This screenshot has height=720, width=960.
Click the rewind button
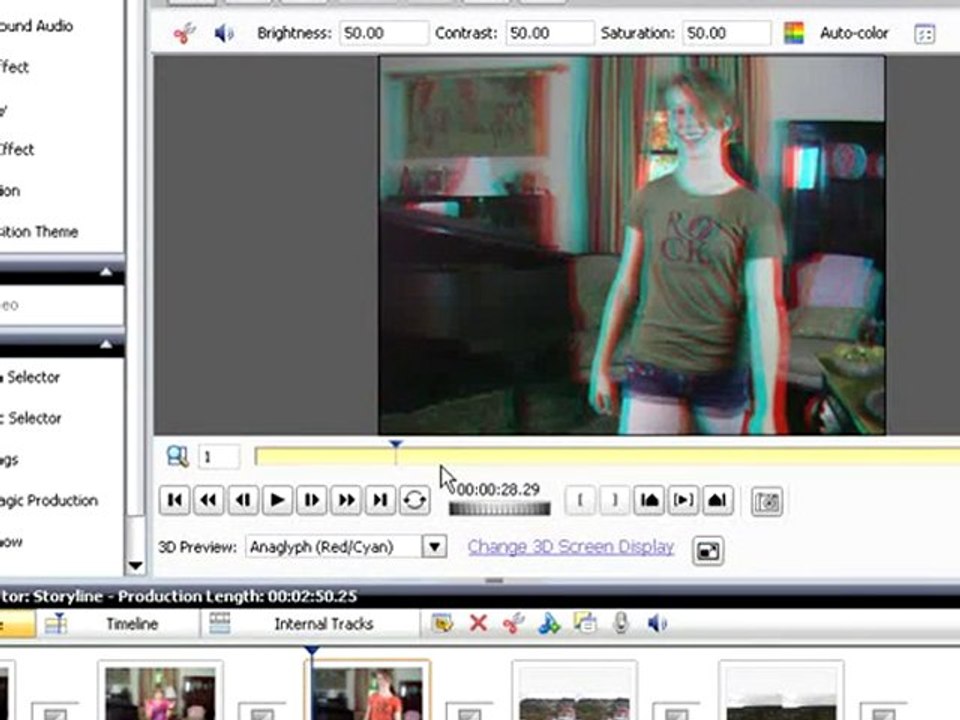[x=209, y=500]
